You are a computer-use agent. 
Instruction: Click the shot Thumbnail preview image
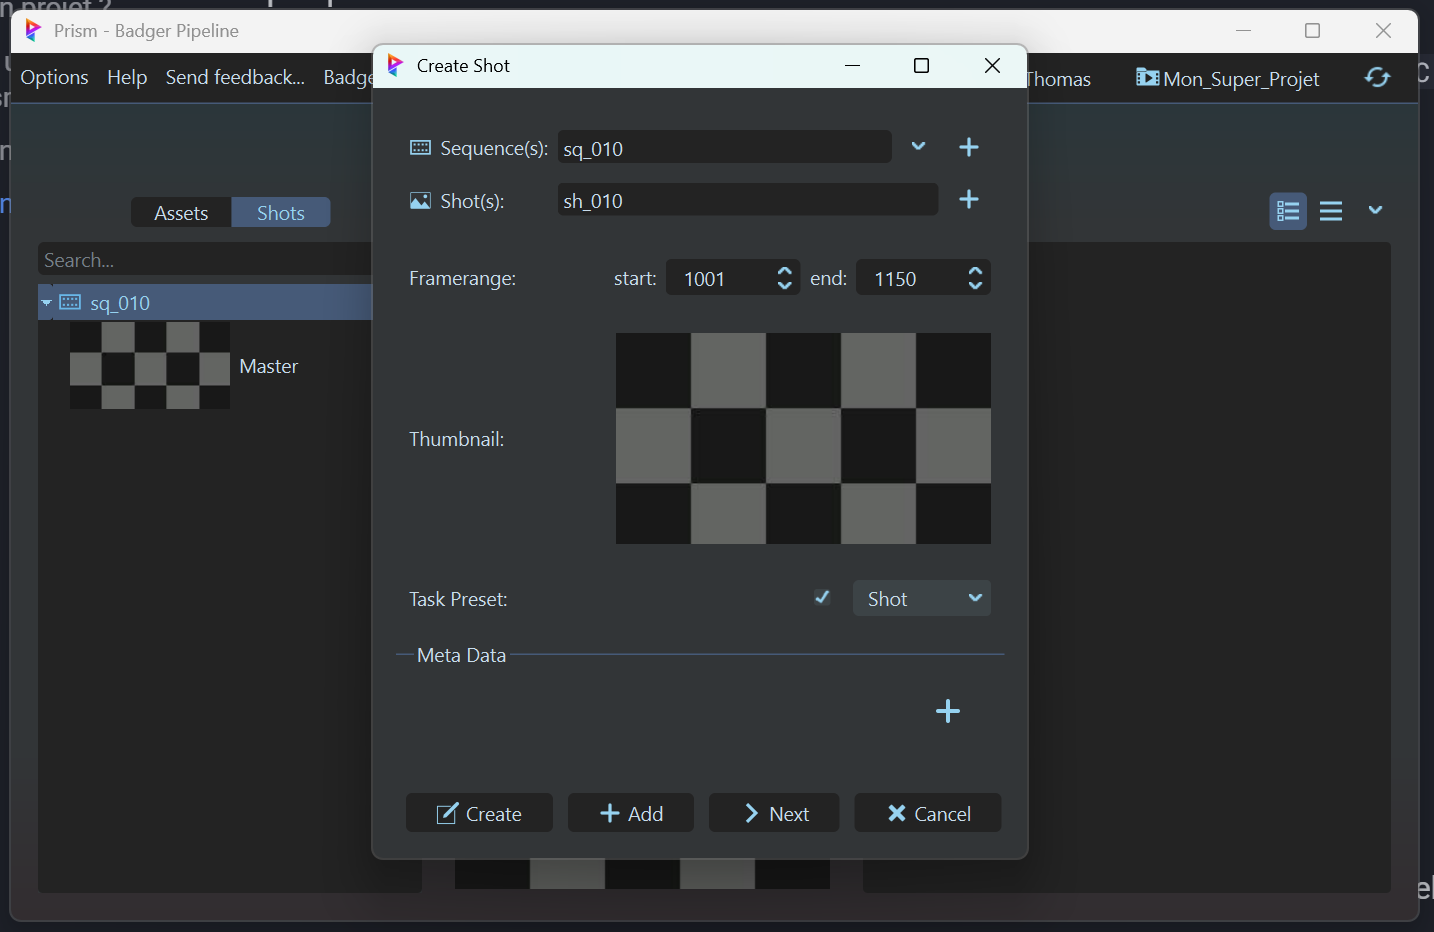pos(802,438)
